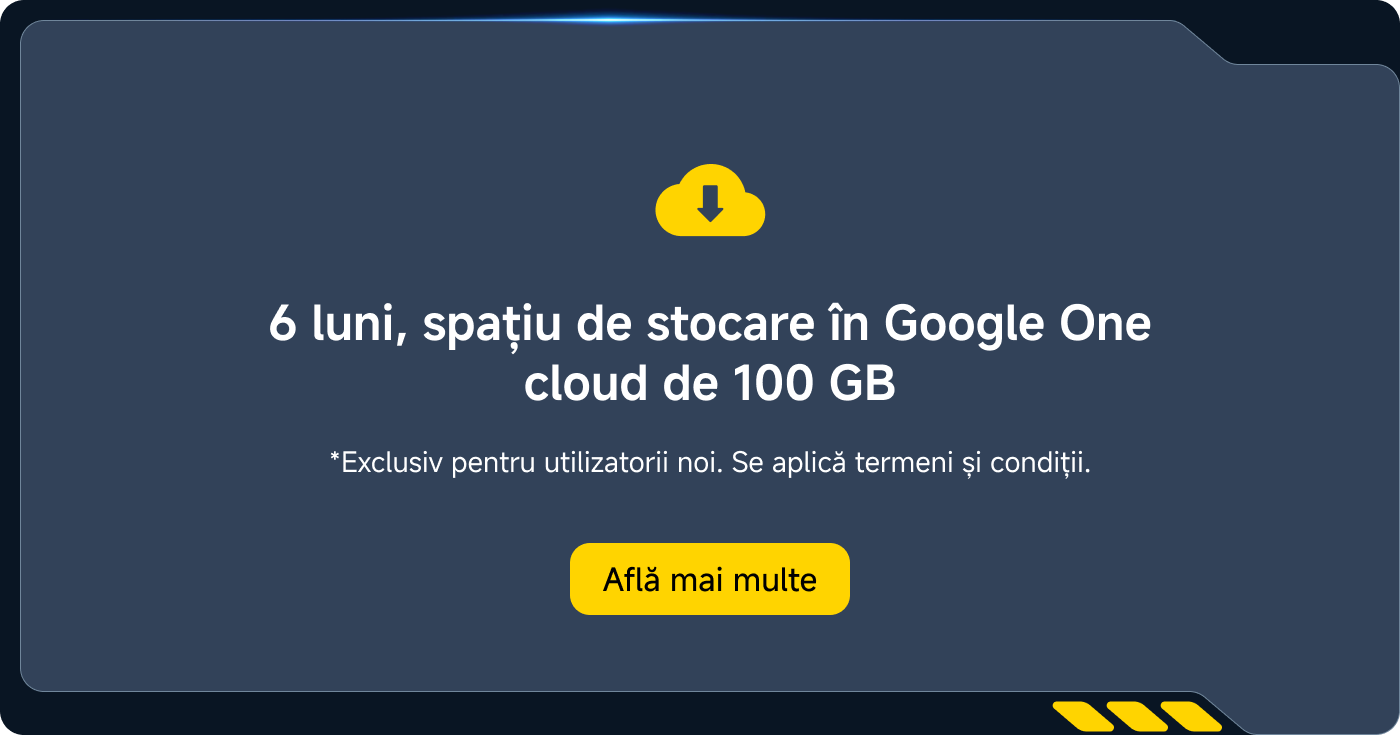Click the rounded yellow call-to-action pill
1400x735 pixels.
coord(709,579)
